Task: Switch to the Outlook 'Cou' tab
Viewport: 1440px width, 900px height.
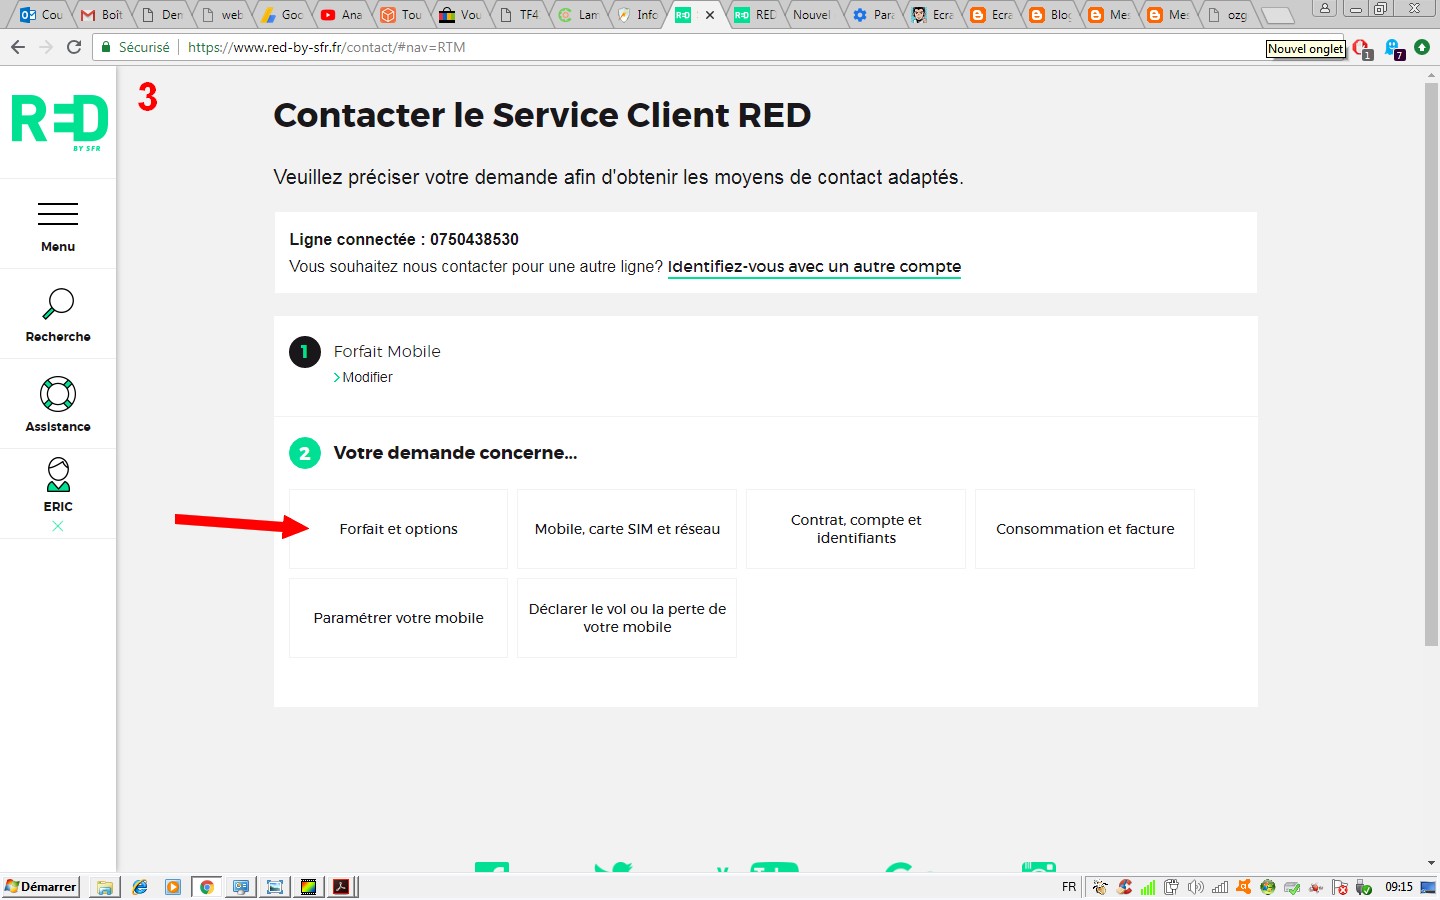Action: click(x=42, y=15)
